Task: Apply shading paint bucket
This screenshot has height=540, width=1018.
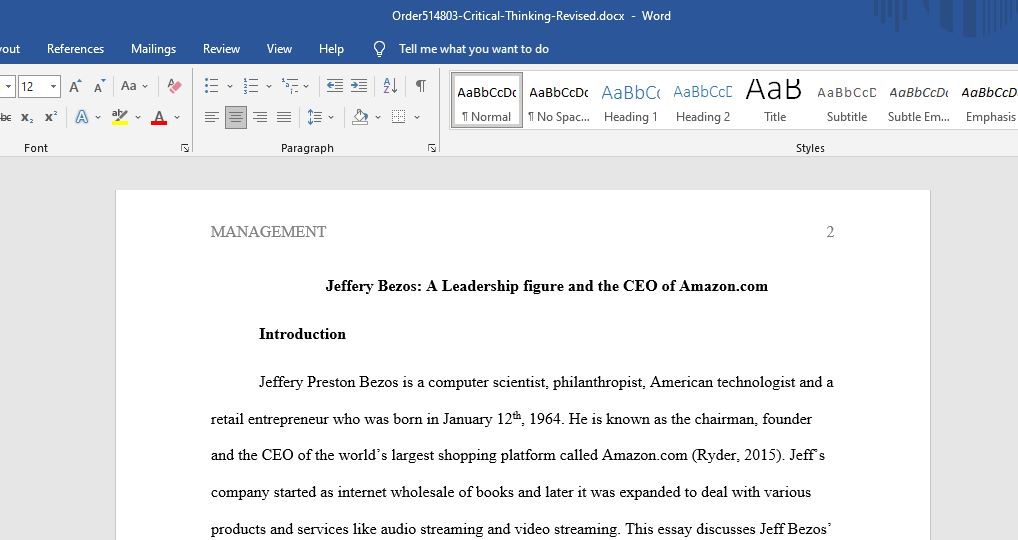Action: [x=360, y=117]
